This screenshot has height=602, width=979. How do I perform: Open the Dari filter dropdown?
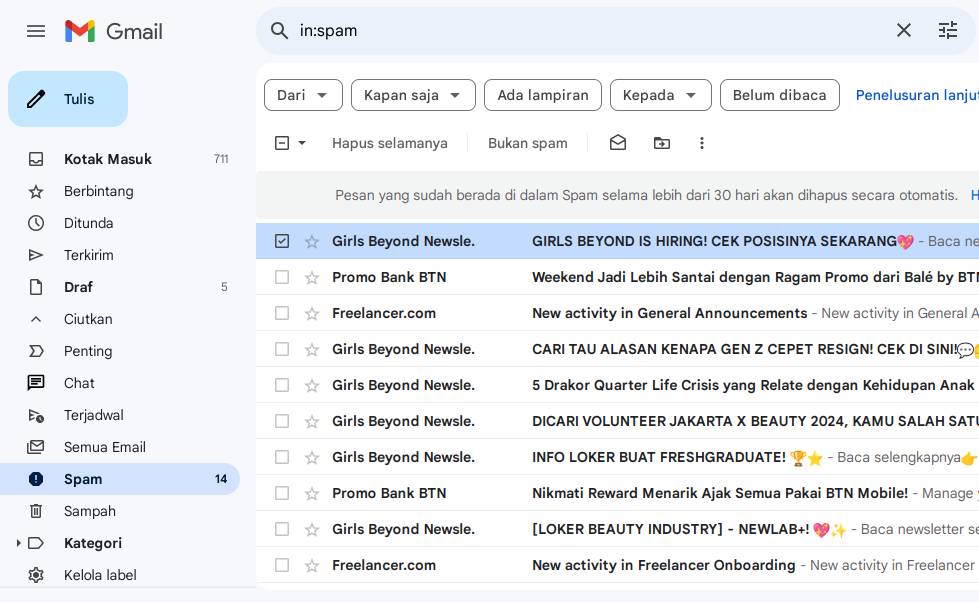303,95
